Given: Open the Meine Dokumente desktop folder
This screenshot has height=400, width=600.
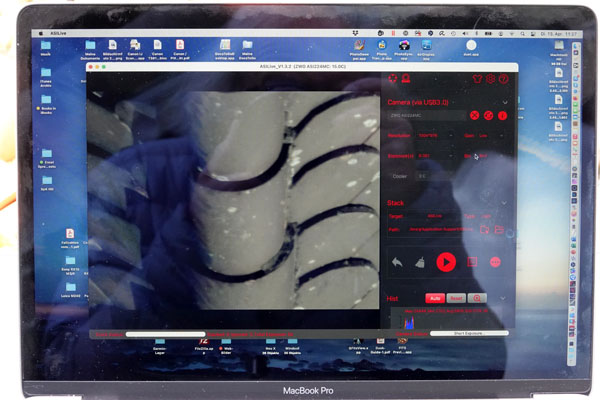Looking at the screenshot, I should tap(90, 50).
